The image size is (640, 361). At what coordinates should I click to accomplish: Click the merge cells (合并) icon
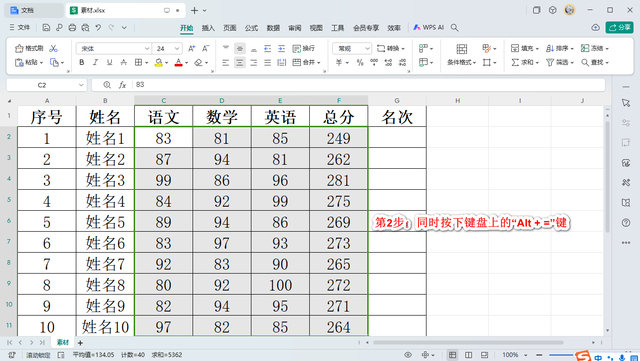click(297, 62)
